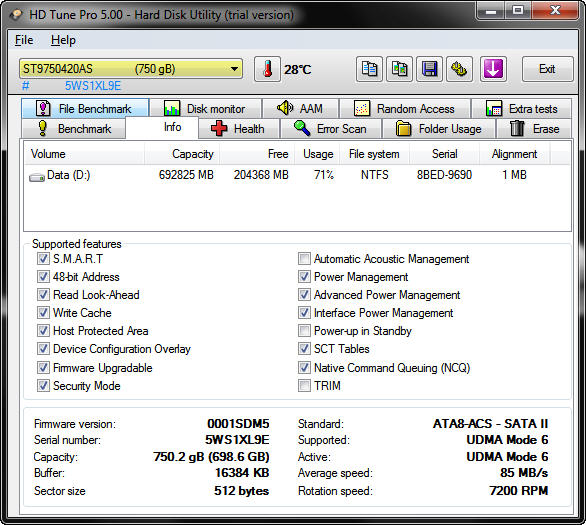Viewport: 586px width, 525px height.
Task: Open the File menu
Action: coord(24,40)
